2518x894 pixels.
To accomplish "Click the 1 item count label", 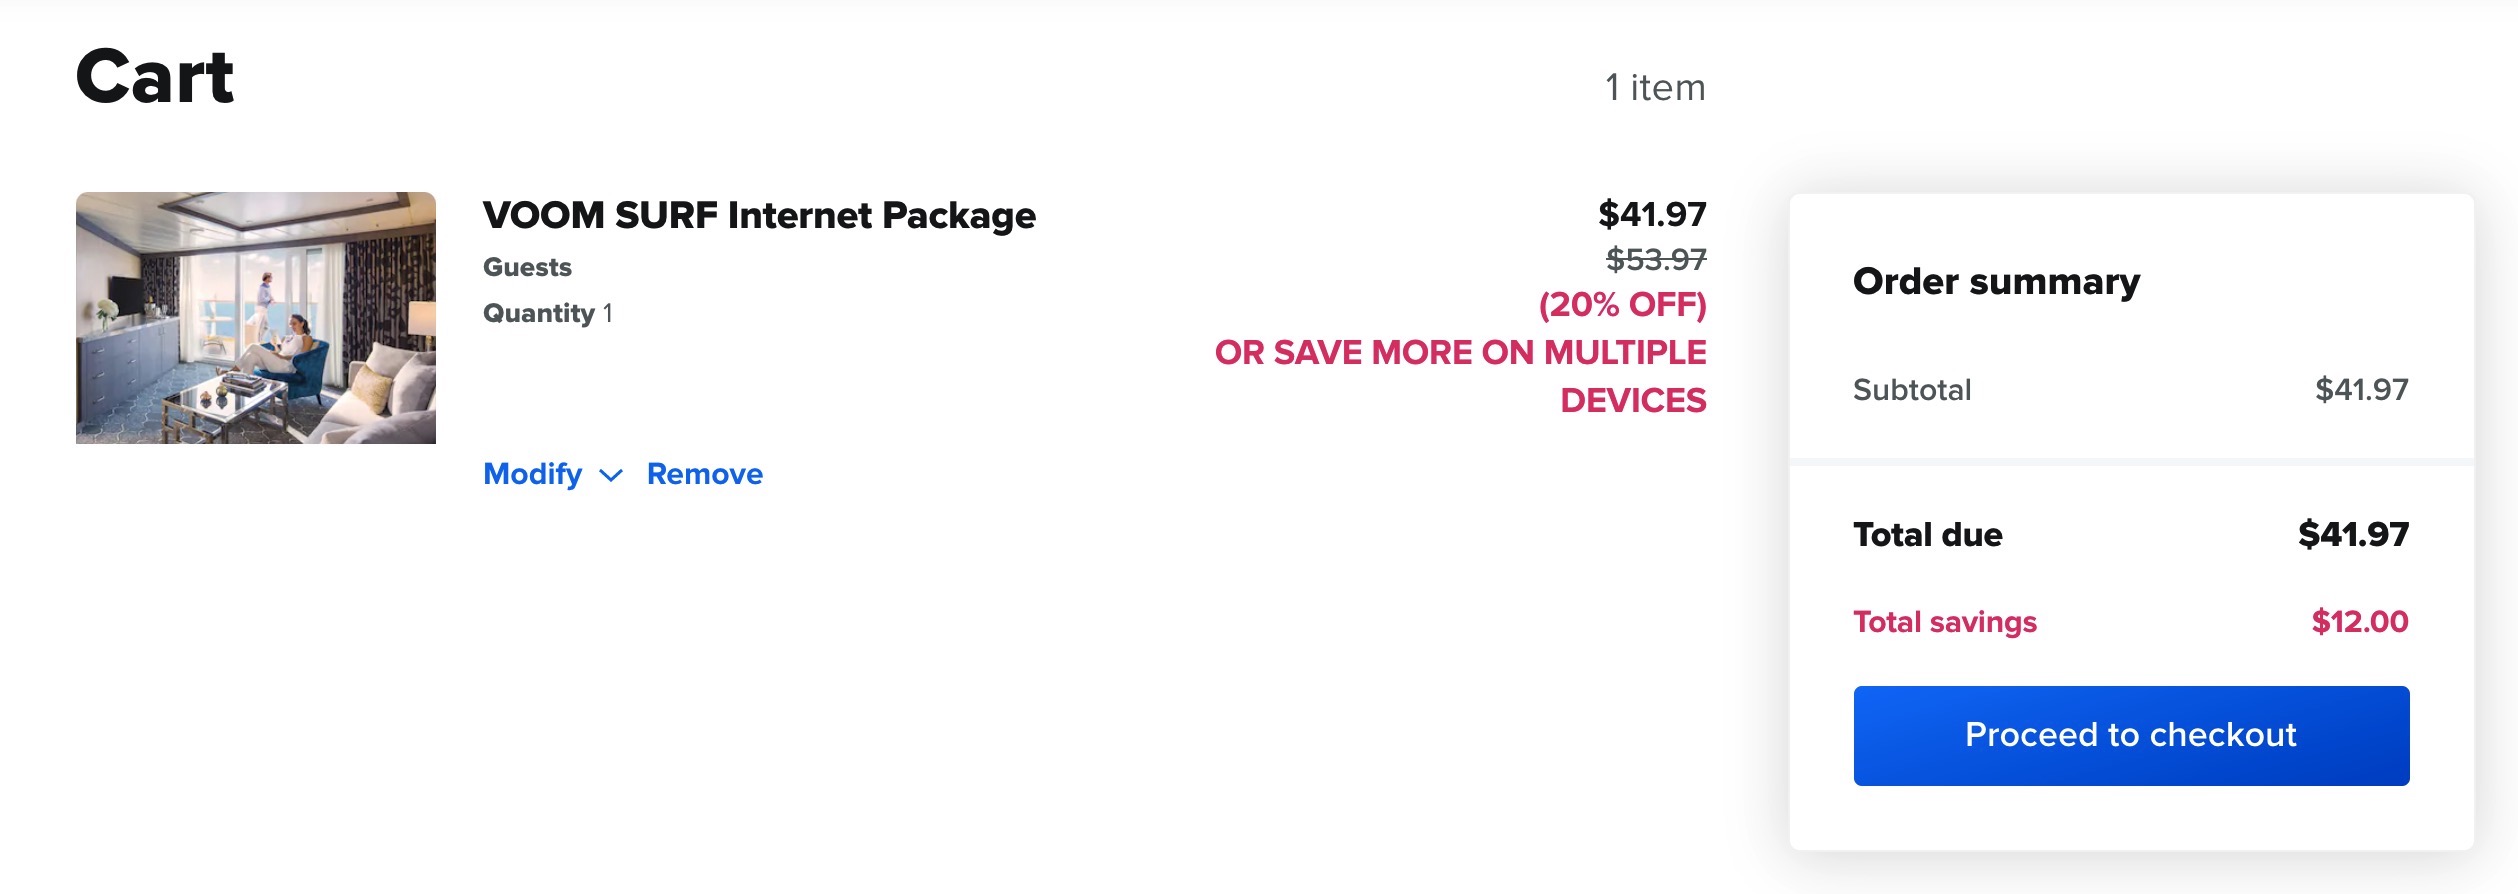I will tap(1655, 88).
